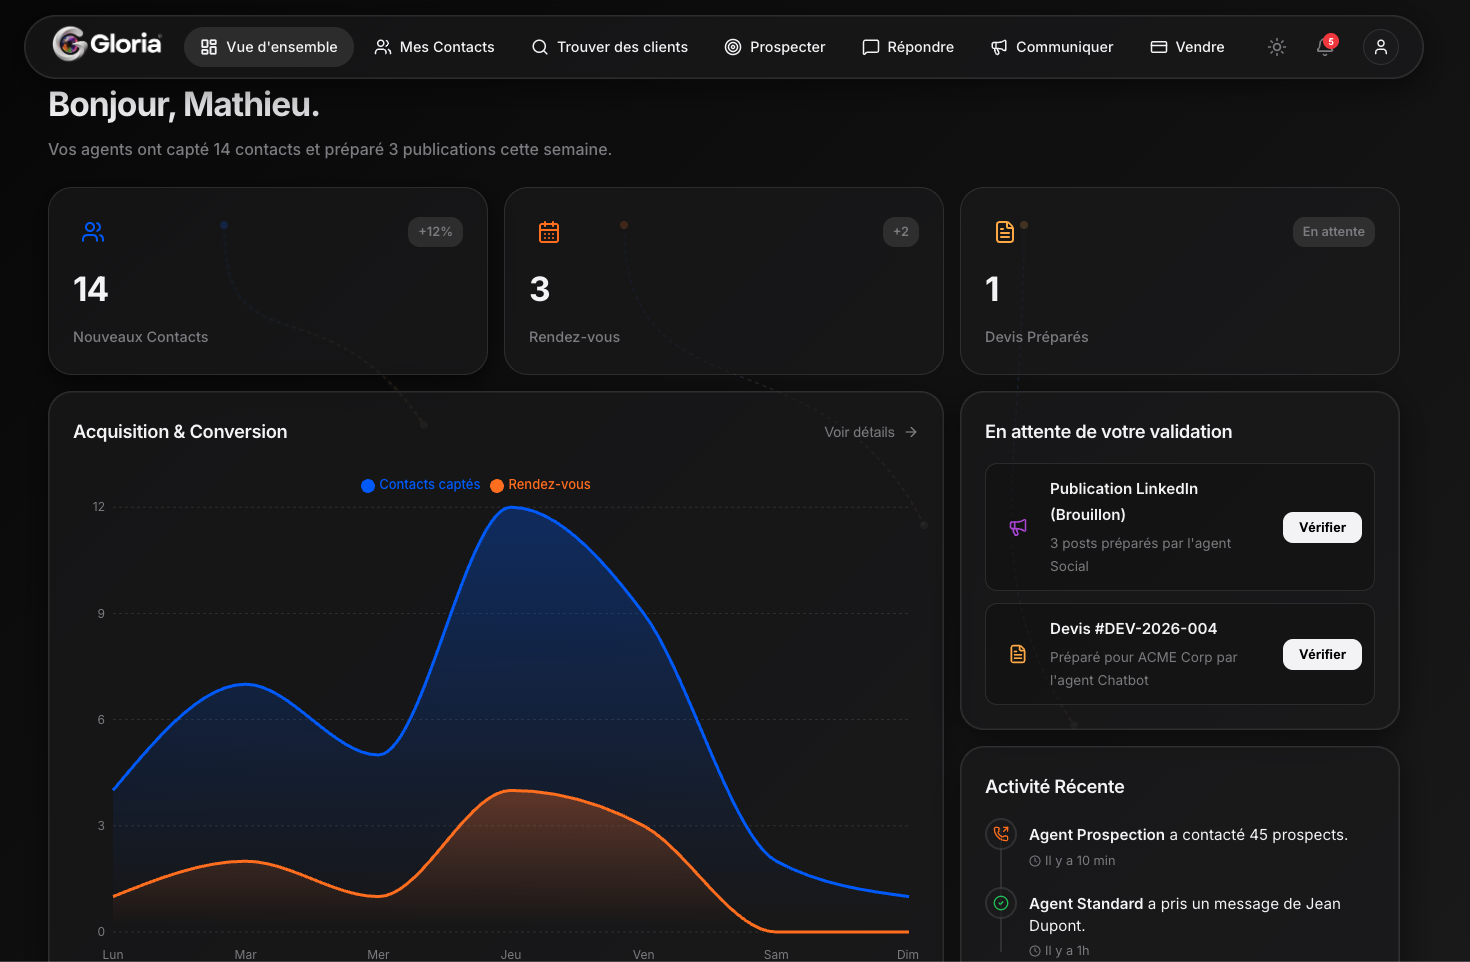Toggle the light/dark theme sun icon

coord(1277,47)
